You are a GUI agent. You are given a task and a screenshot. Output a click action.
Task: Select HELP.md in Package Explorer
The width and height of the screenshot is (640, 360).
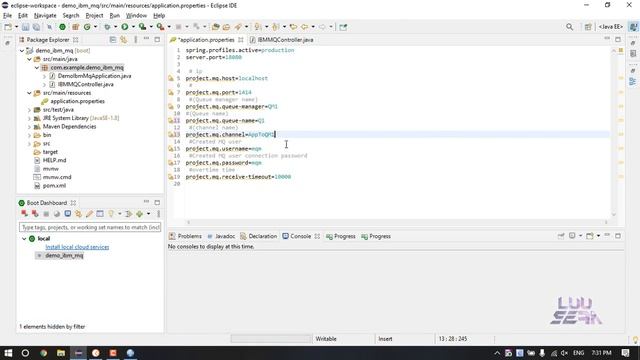tap(54, 160)
